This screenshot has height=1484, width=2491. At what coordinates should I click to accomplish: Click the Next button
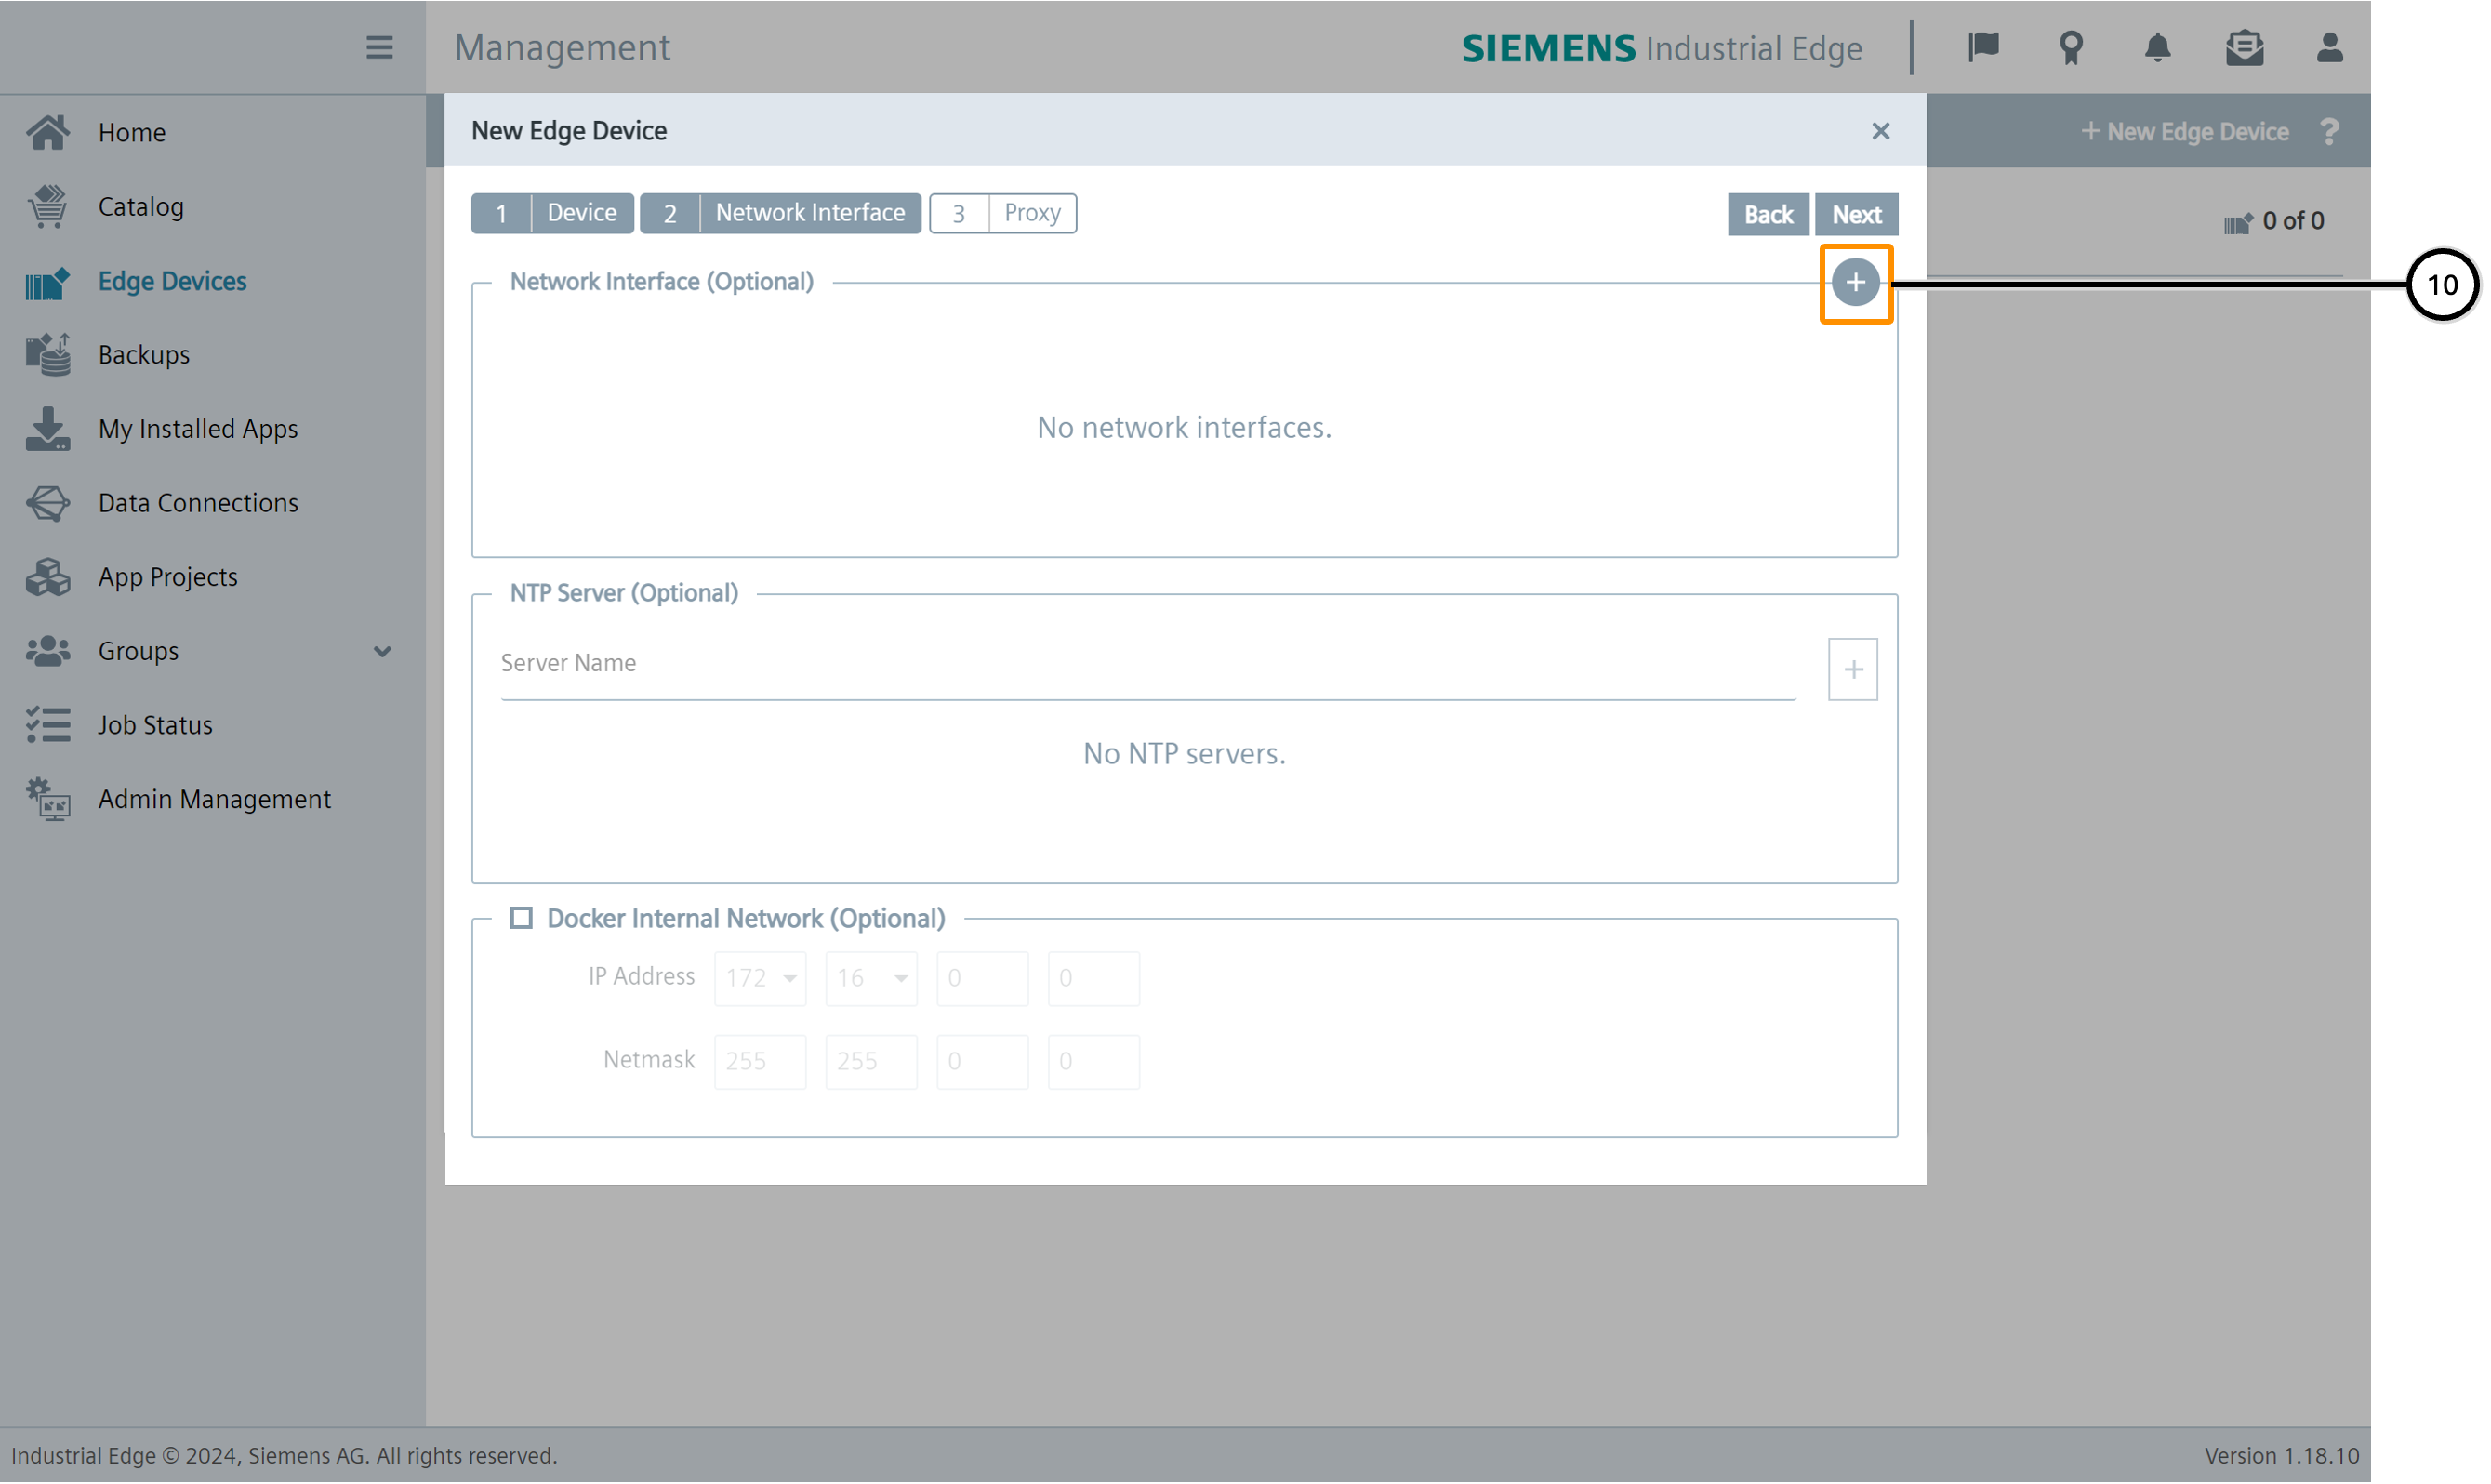point(1856,214)
